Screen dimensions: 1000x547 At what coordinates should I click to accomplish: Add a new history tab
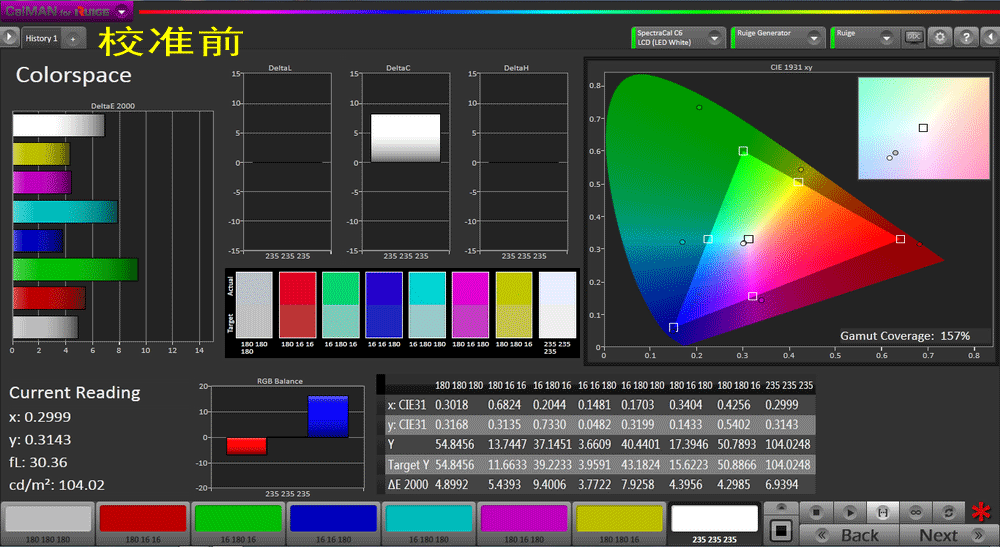point(73,38)
